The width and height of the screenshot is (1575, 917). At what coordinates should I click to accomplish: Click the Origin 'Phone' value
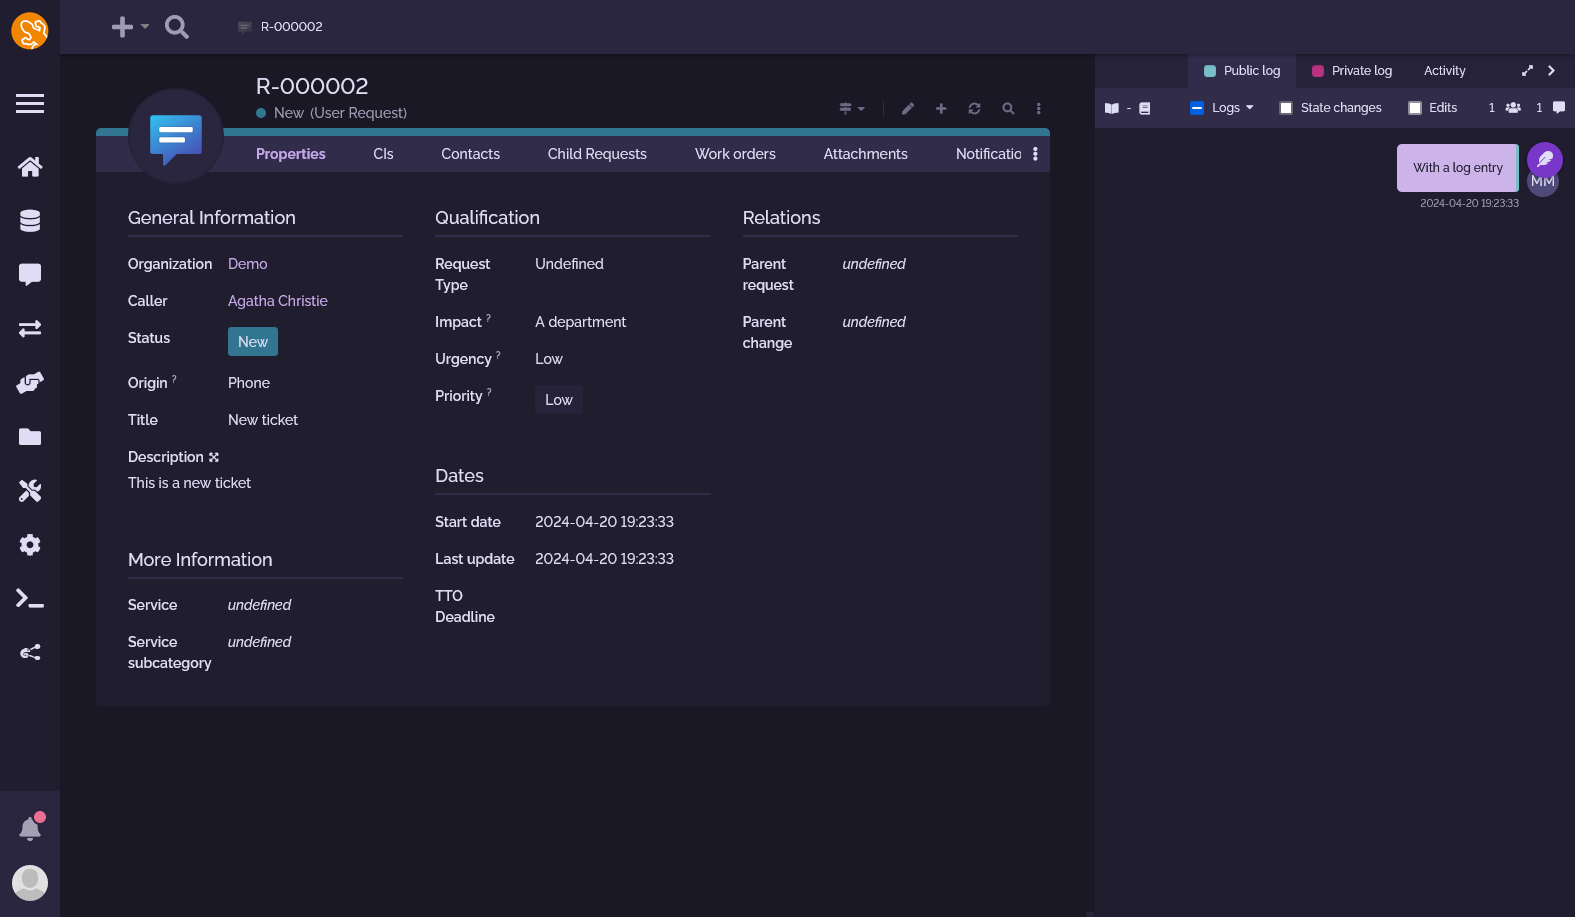(249, 383)
